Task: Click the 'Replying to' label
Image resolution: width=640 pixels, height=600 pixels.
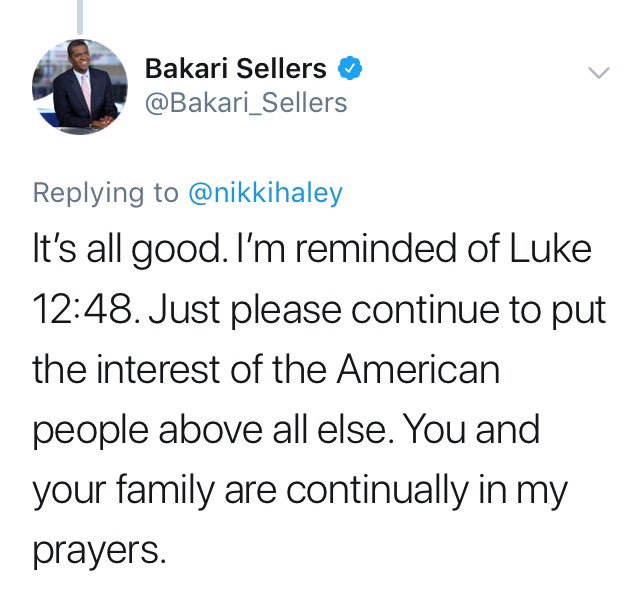Action: 106,193
